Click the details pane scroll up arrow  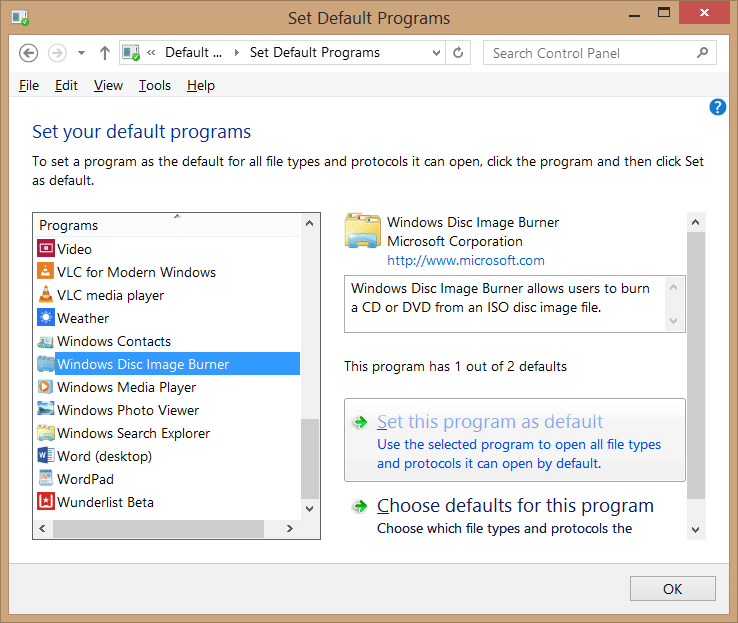pos(696,222)
